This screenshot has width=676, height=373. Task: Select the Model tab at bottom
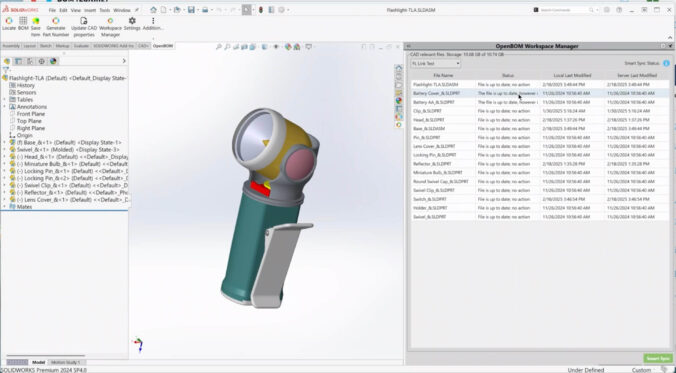click(38, 362)
